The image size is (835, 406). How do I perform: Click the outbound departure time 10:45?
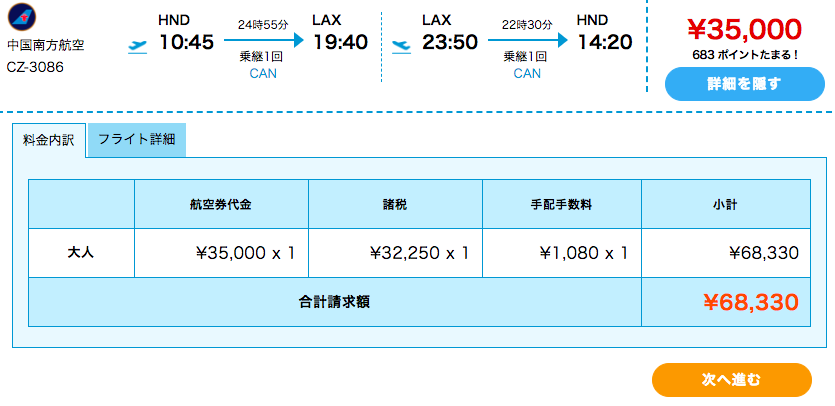tap(186, 42)
